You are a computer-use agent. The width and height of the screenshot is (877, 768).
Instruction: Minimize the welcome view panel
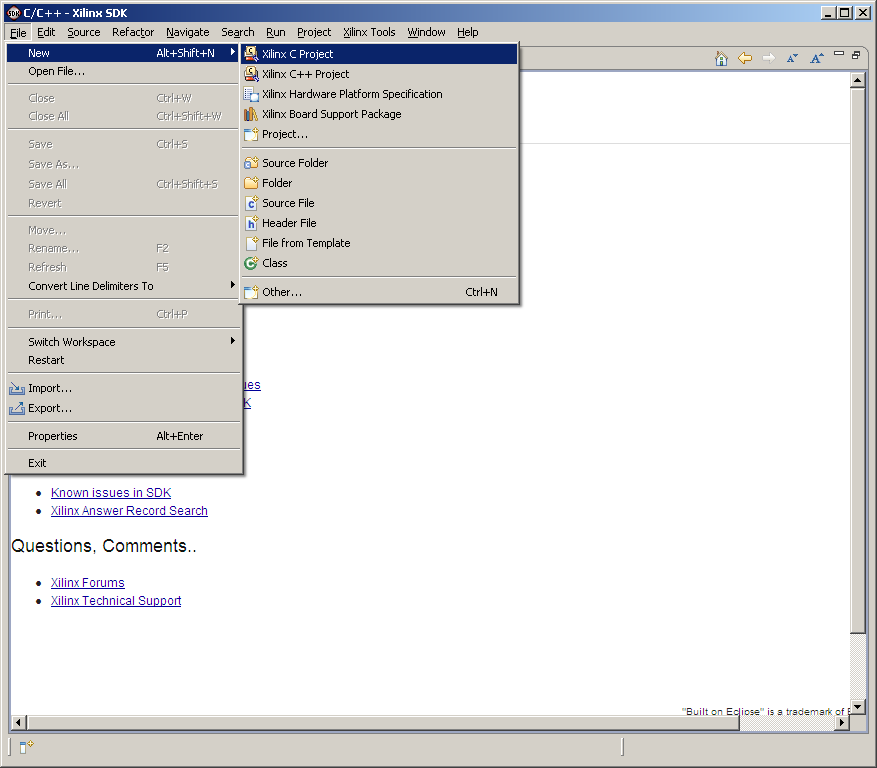[x=838, y=54]
